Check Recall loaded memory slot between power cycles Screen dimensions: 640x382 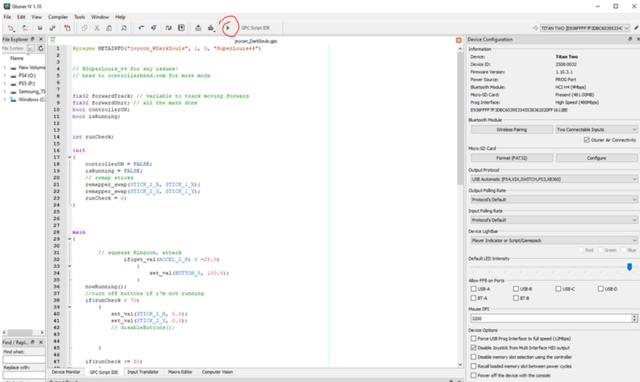473,366
